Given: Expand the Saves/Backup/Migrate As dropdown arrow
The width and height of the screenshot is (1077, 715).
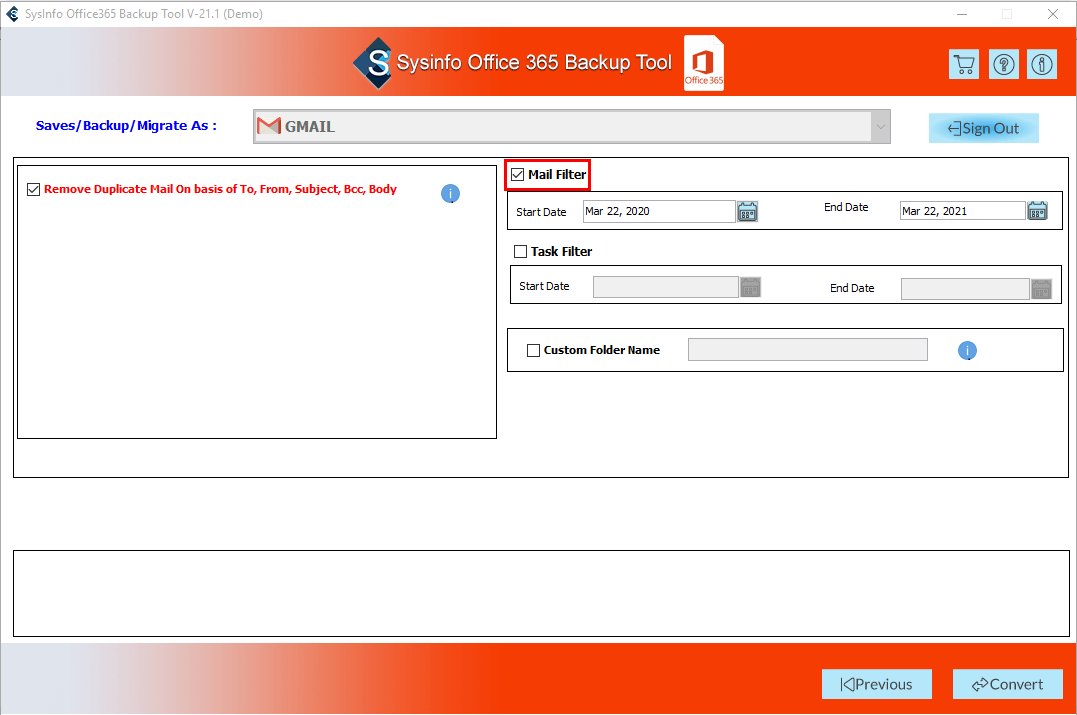Looking at the screenshot, I should click(881, 126).
